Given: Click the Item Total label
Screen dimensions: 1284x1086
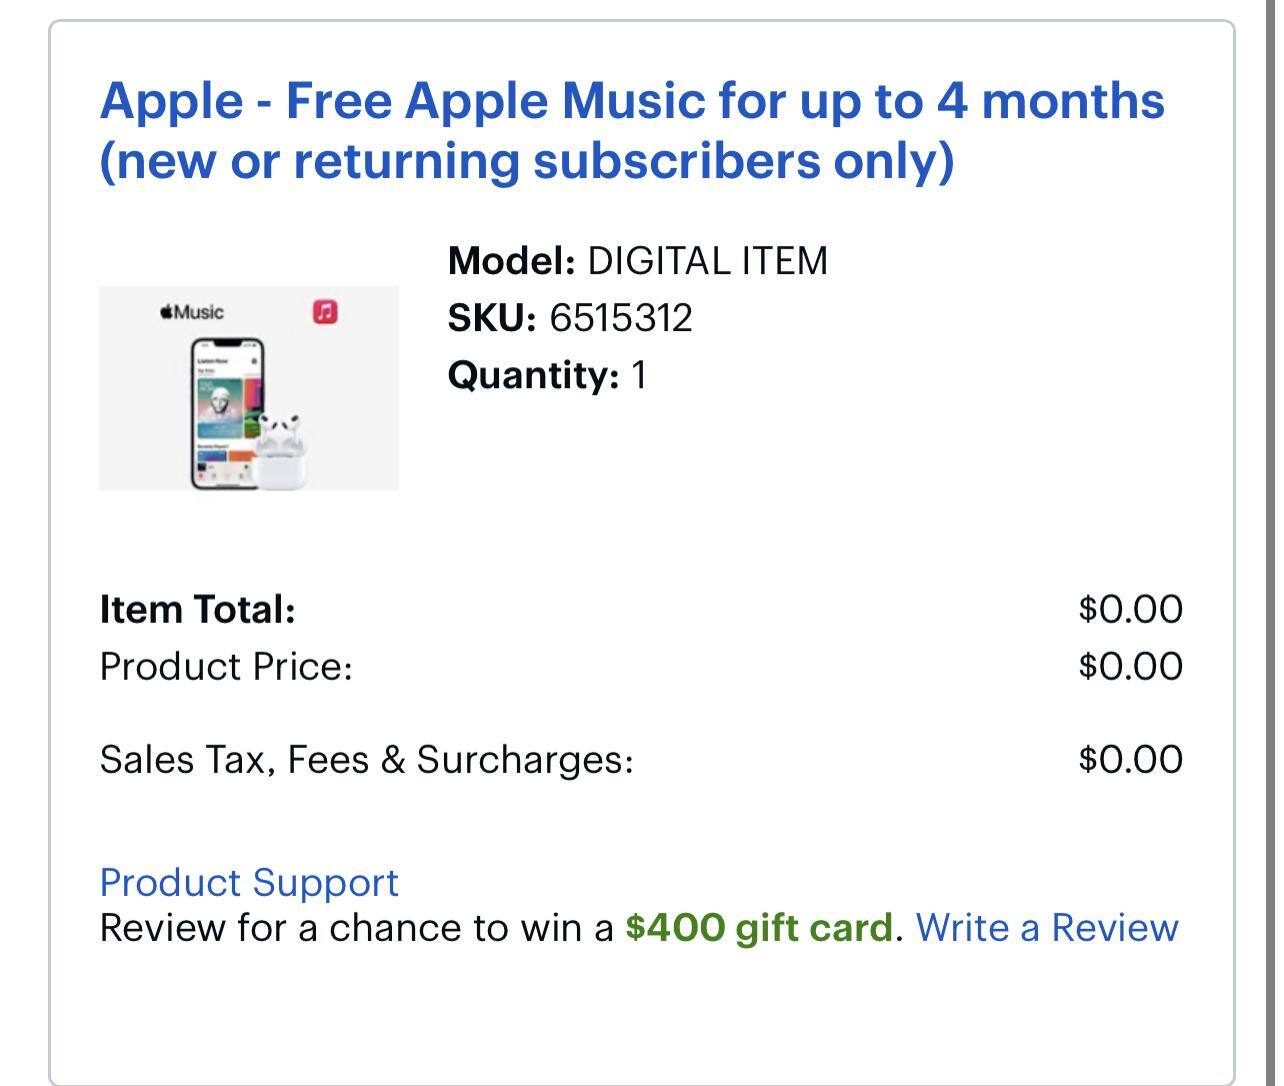Looking at the screenshot, I should point(198,609).
